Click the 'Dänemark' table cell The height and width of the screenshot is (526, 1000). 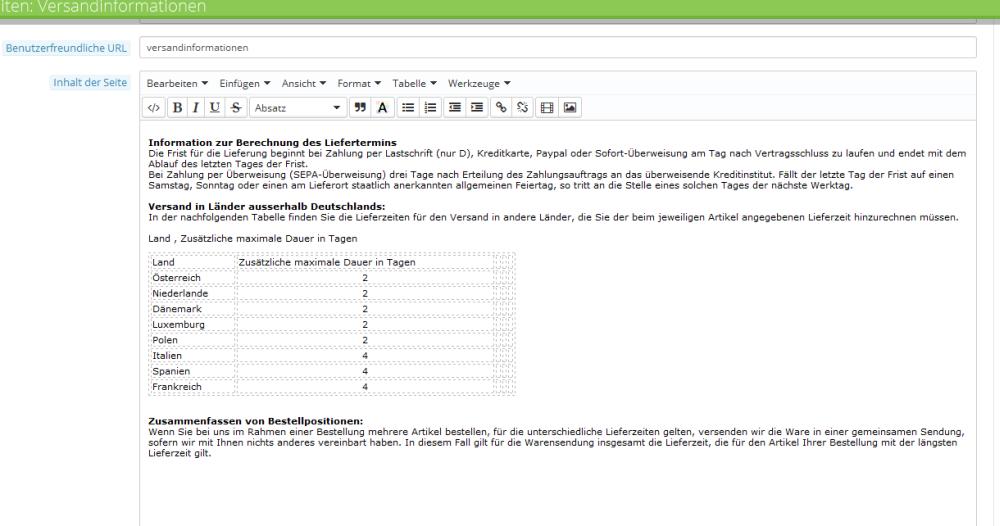click(x=193, y=309)
